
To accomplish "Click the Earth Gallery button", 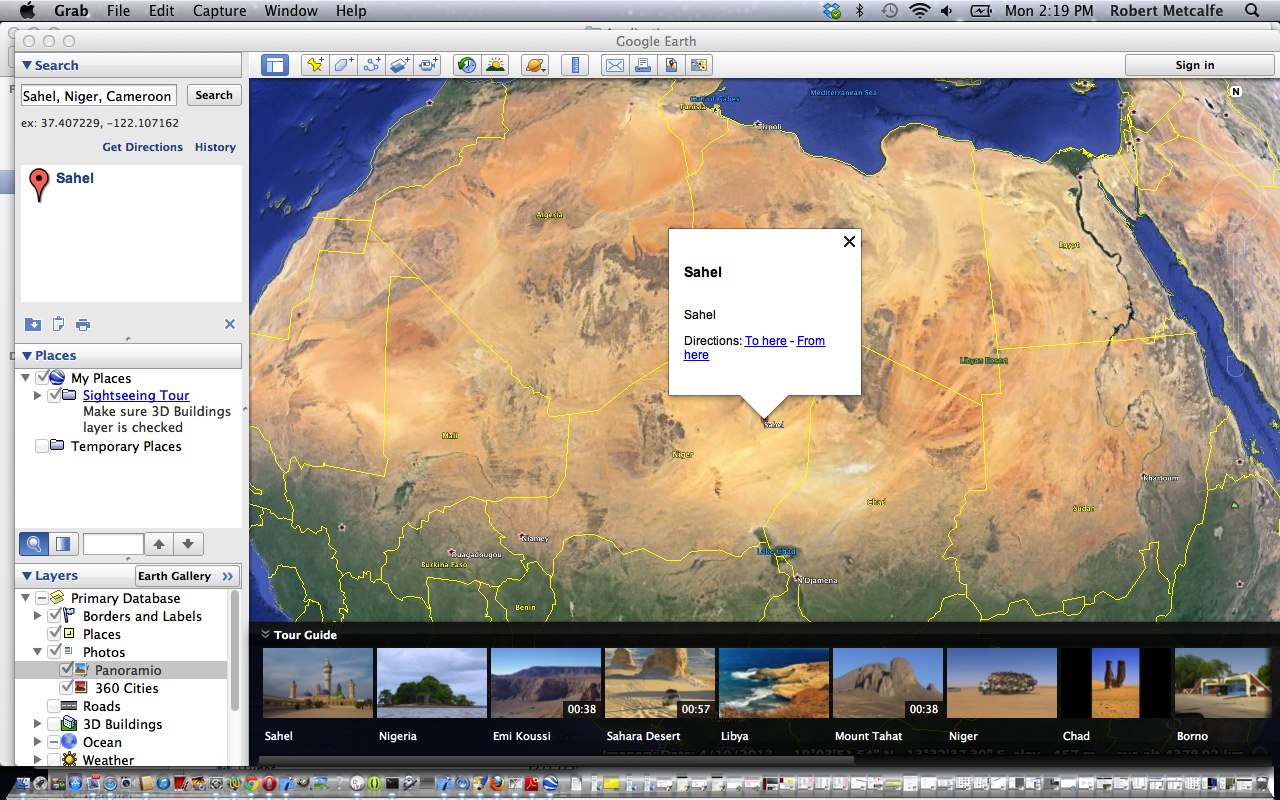I will tap(186, 576).
